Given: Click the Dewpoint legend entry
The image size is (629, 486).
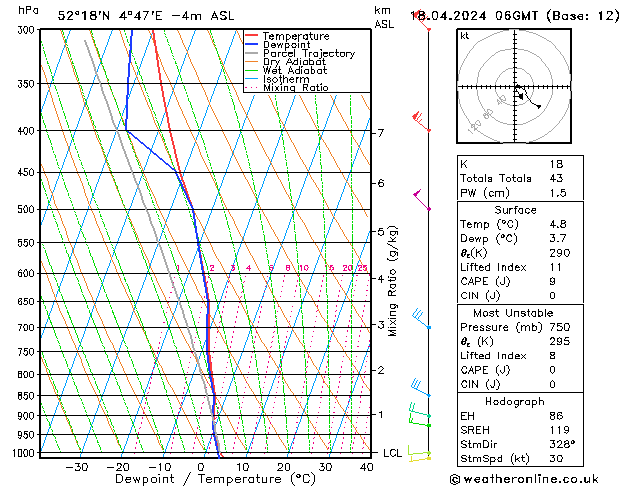Looking at the screenshot, I should point(288,45).
